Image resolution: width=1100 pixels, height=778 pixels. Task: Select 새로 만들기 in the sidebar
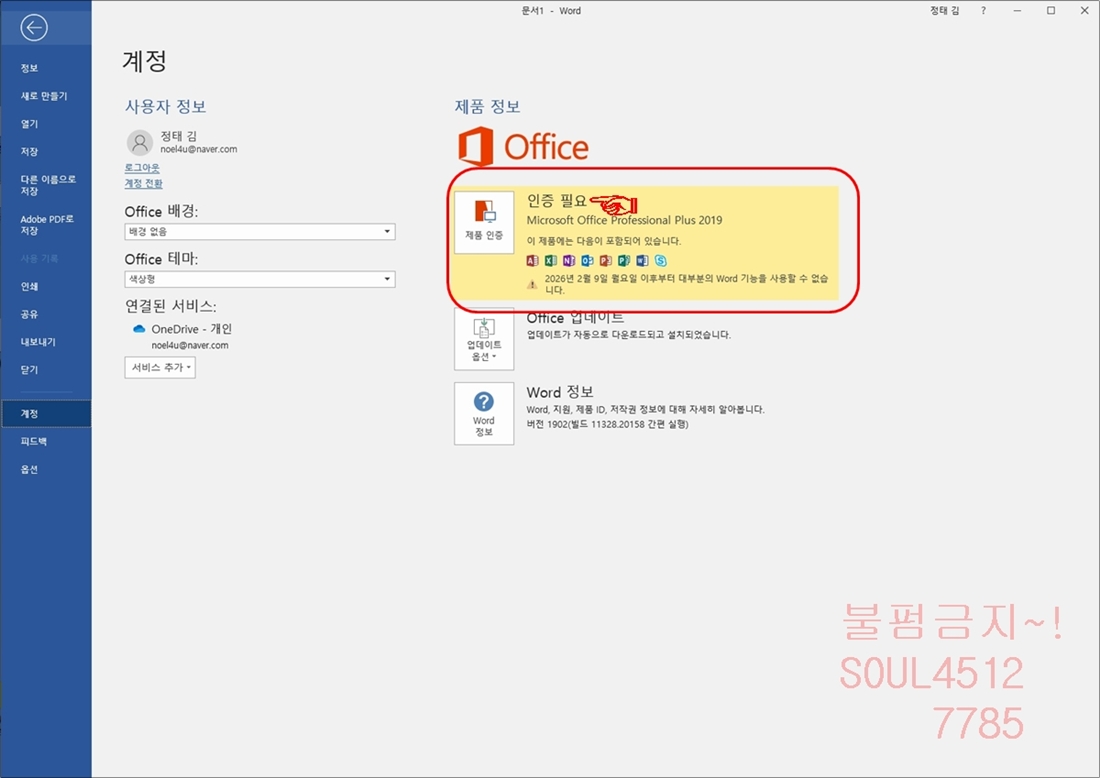44,96
